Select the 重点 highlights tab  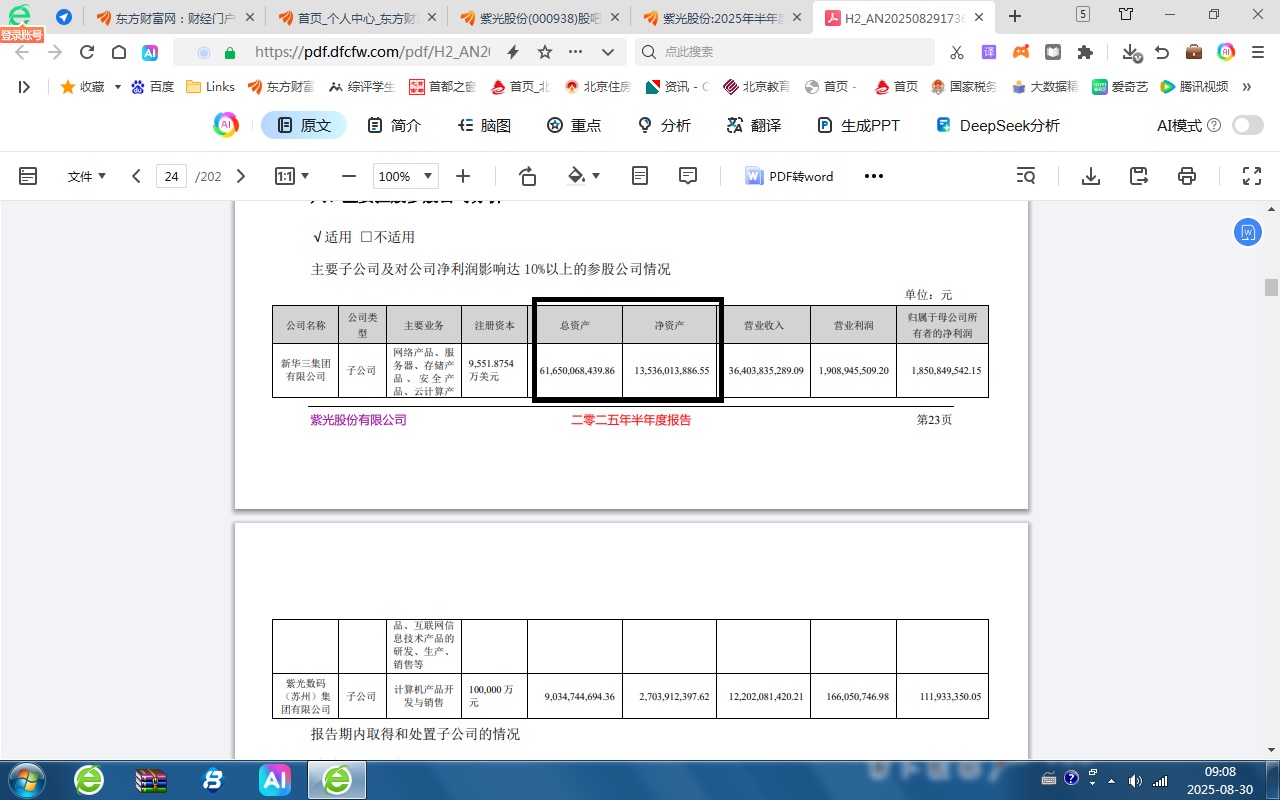coord(574,125)
